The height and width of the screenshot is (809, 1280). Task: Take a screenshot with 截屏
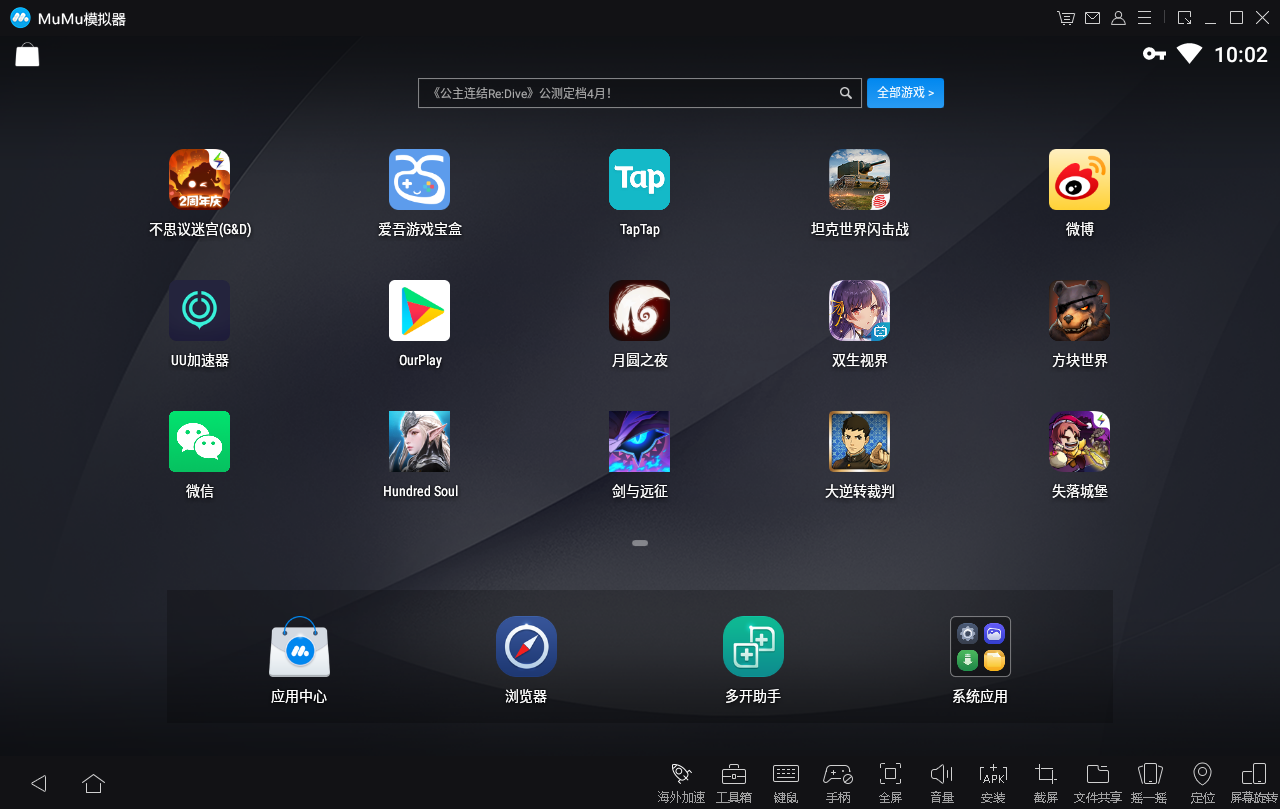pyautogui.click(x=1046, y=781)
